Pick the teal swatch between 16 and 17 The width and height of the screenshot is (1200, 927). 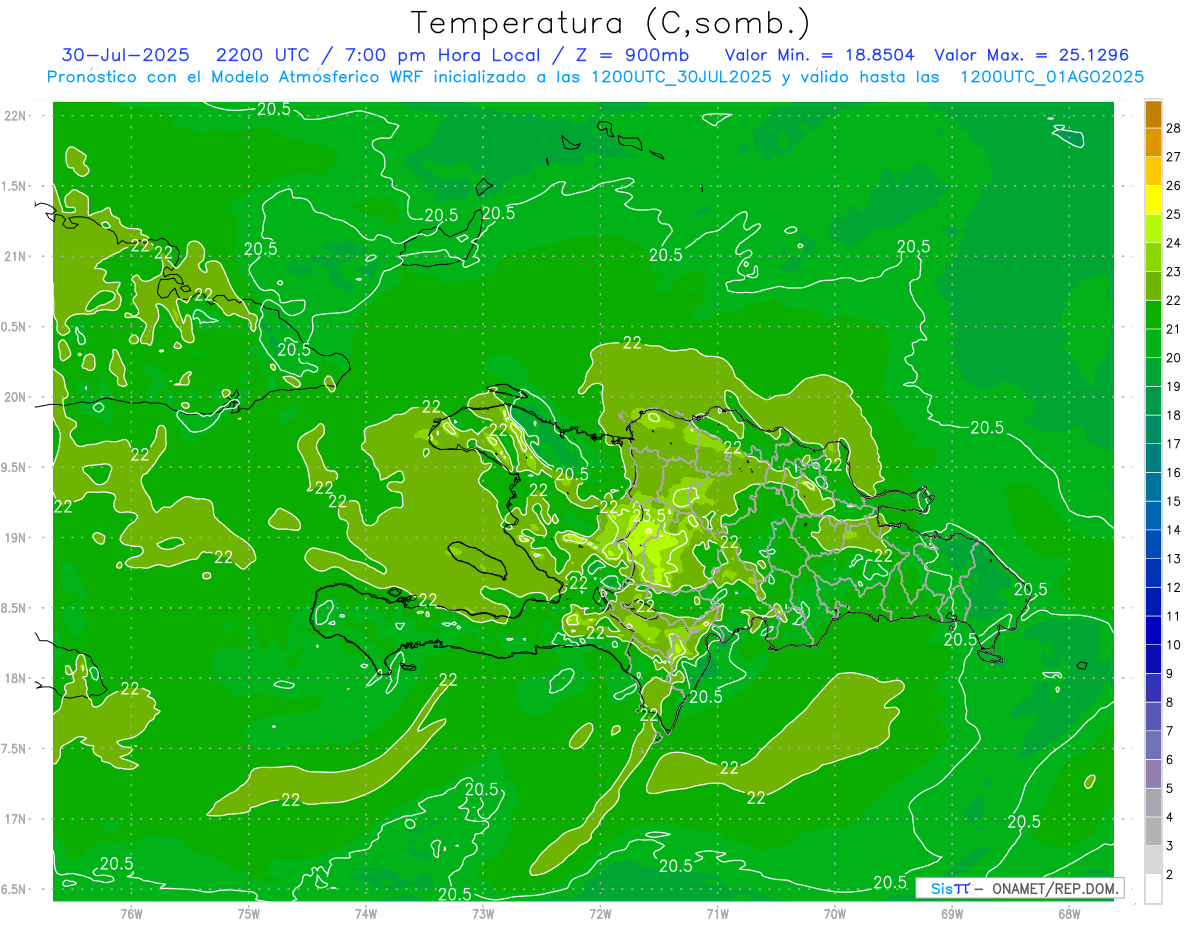coord(1154,458)
